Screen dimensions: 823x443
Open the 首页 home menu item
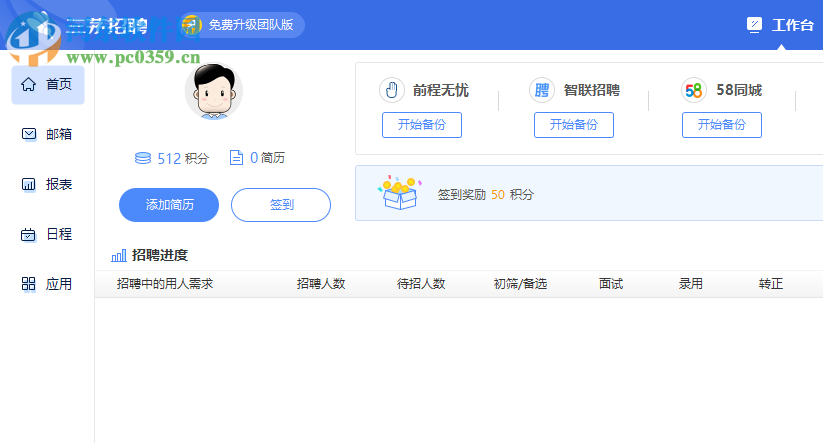48,85
